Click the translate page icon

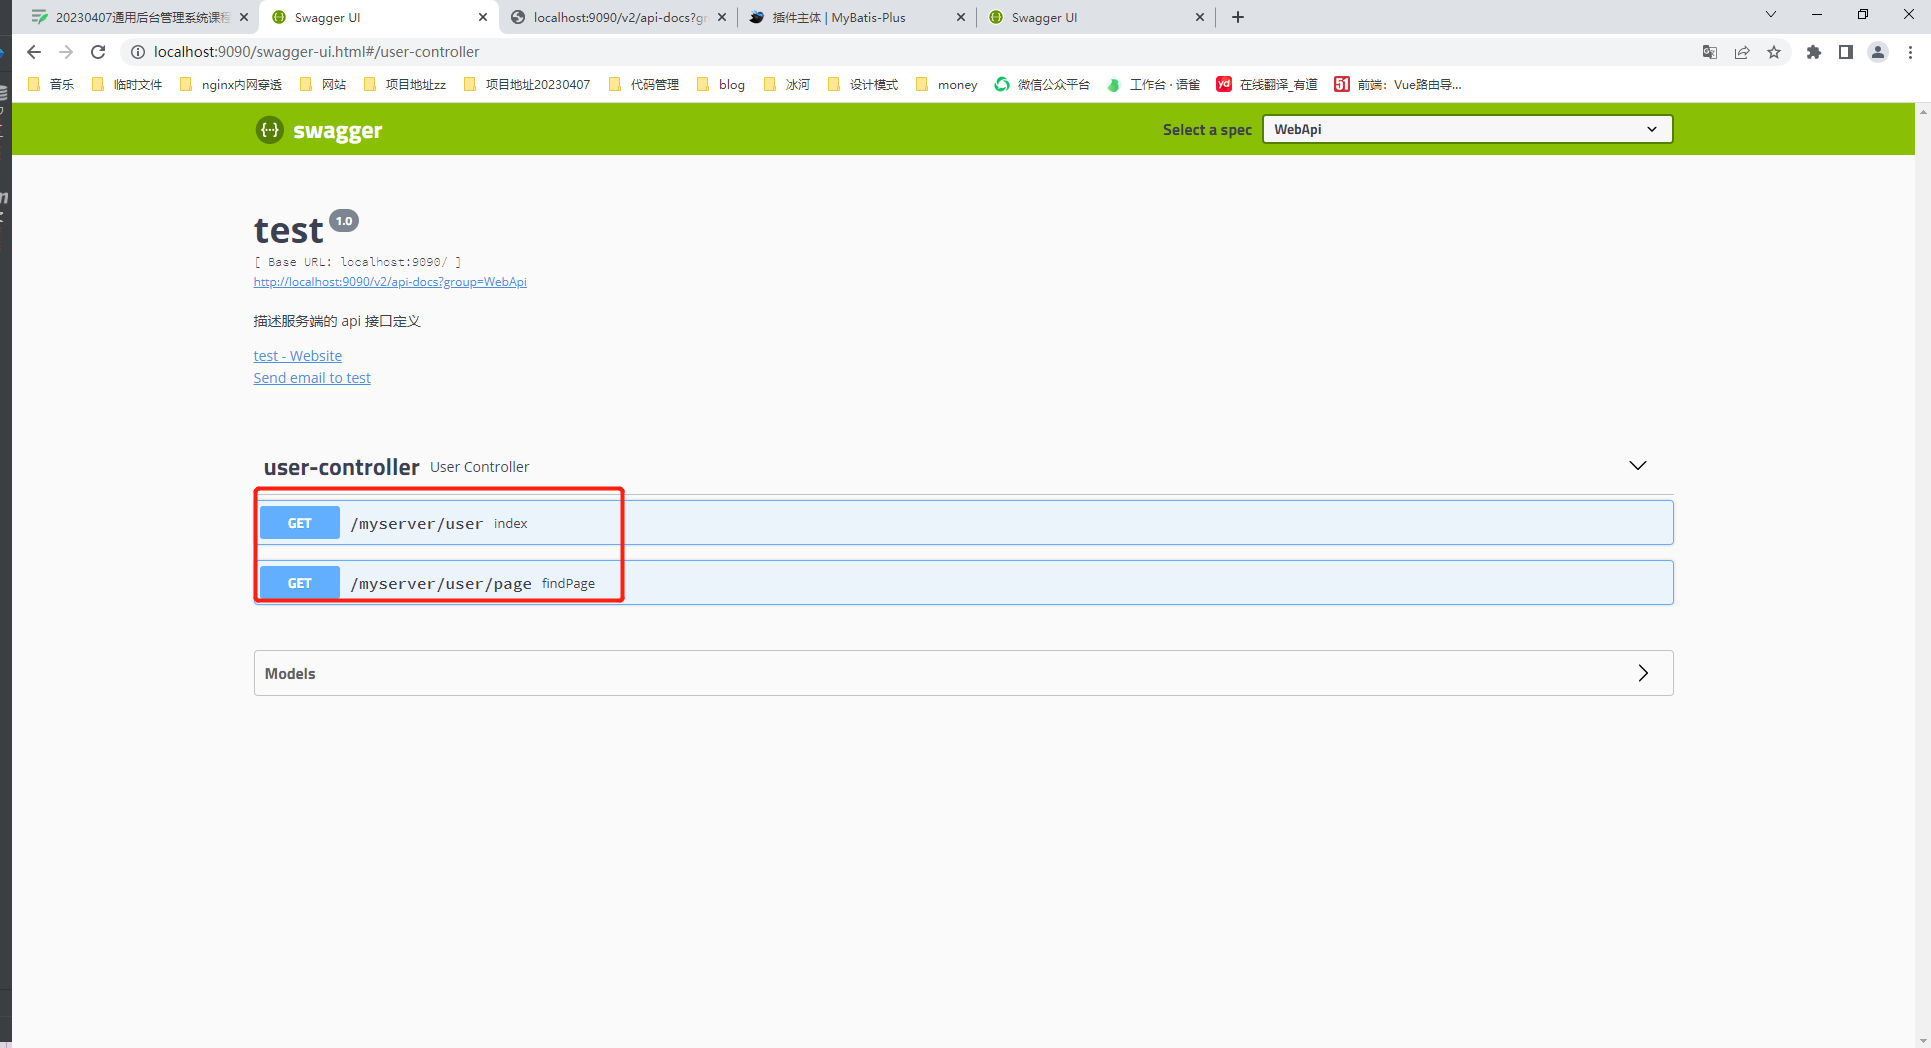tap(1709, 52)
